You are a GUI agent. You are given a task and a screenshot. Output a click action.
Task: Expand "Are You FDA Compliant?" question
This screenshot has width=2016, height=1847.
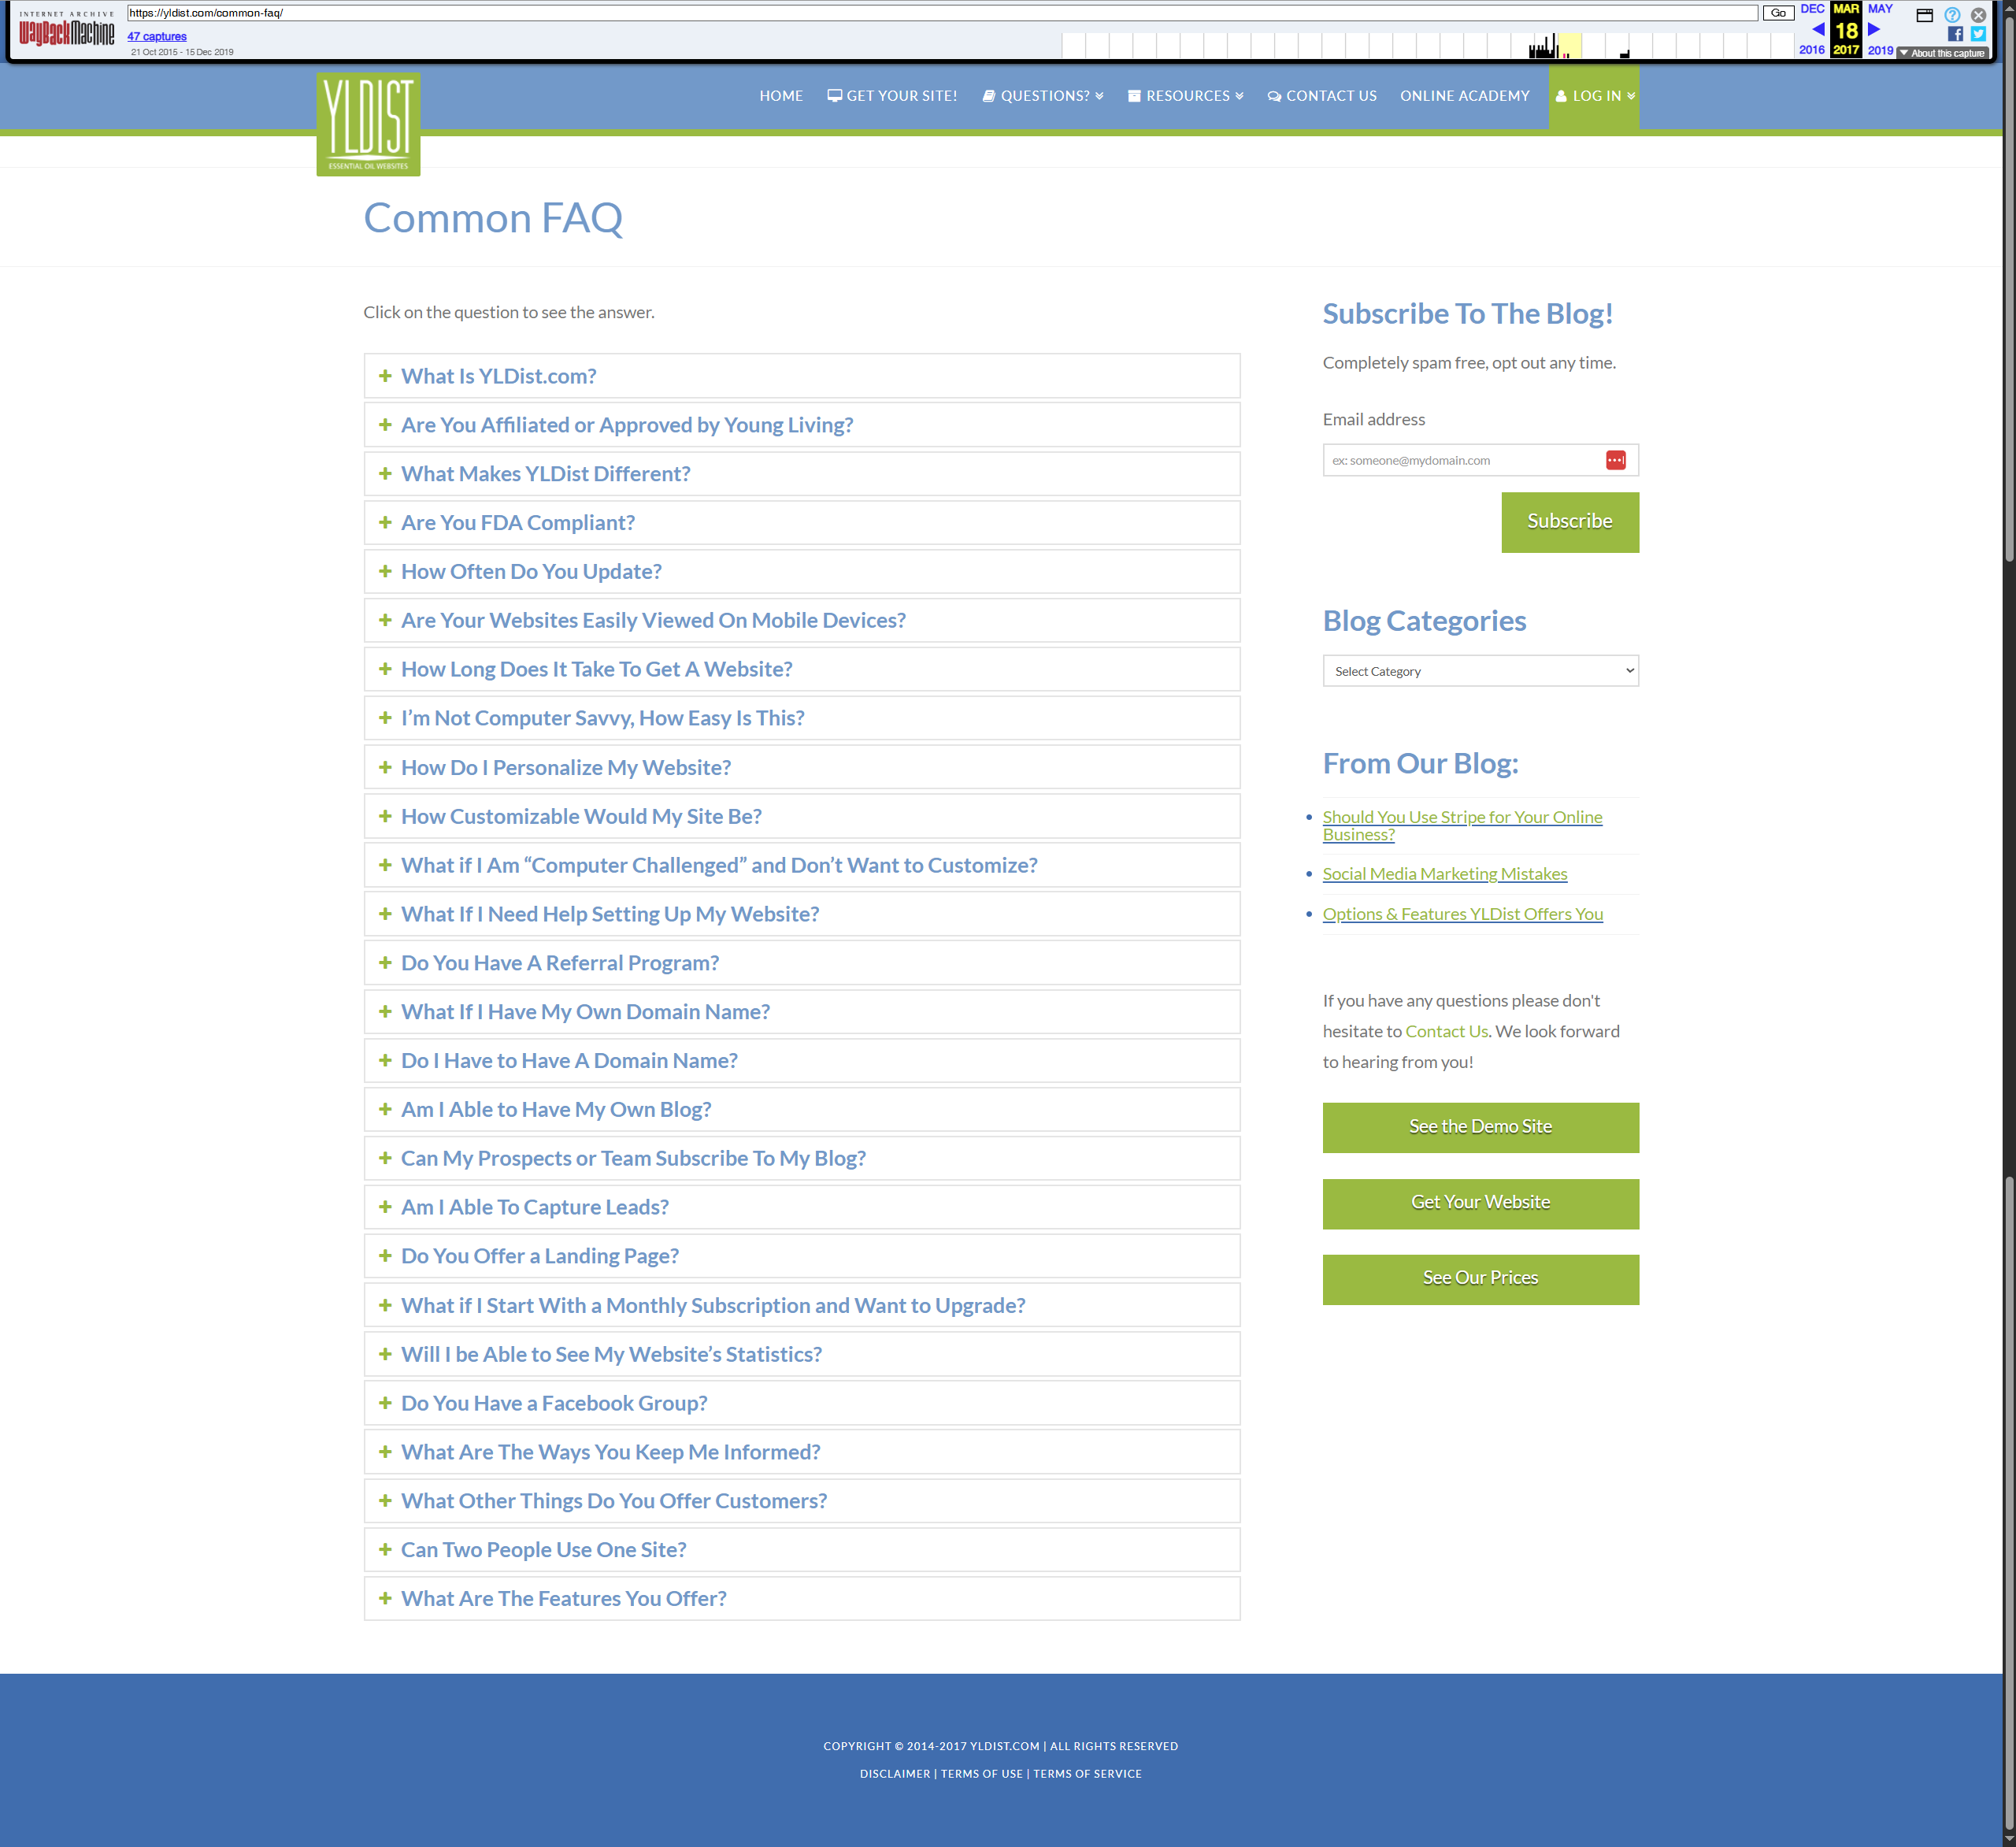click(x=517, y=523)
